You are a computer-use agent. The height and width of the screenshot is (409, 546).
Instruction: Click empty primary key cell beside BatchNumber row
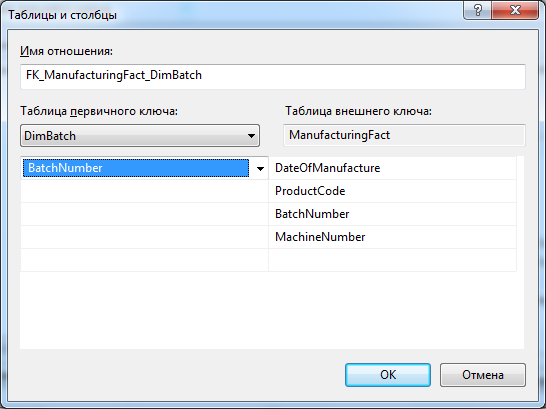click(x=145, y=214)
